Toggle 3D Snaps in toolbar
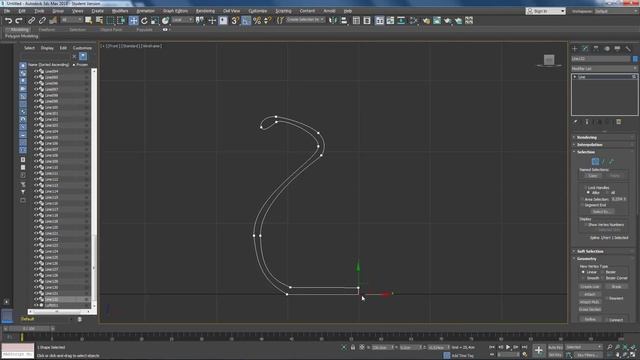The height and width of the screenshot is (360, 640). tap(235, 20)
